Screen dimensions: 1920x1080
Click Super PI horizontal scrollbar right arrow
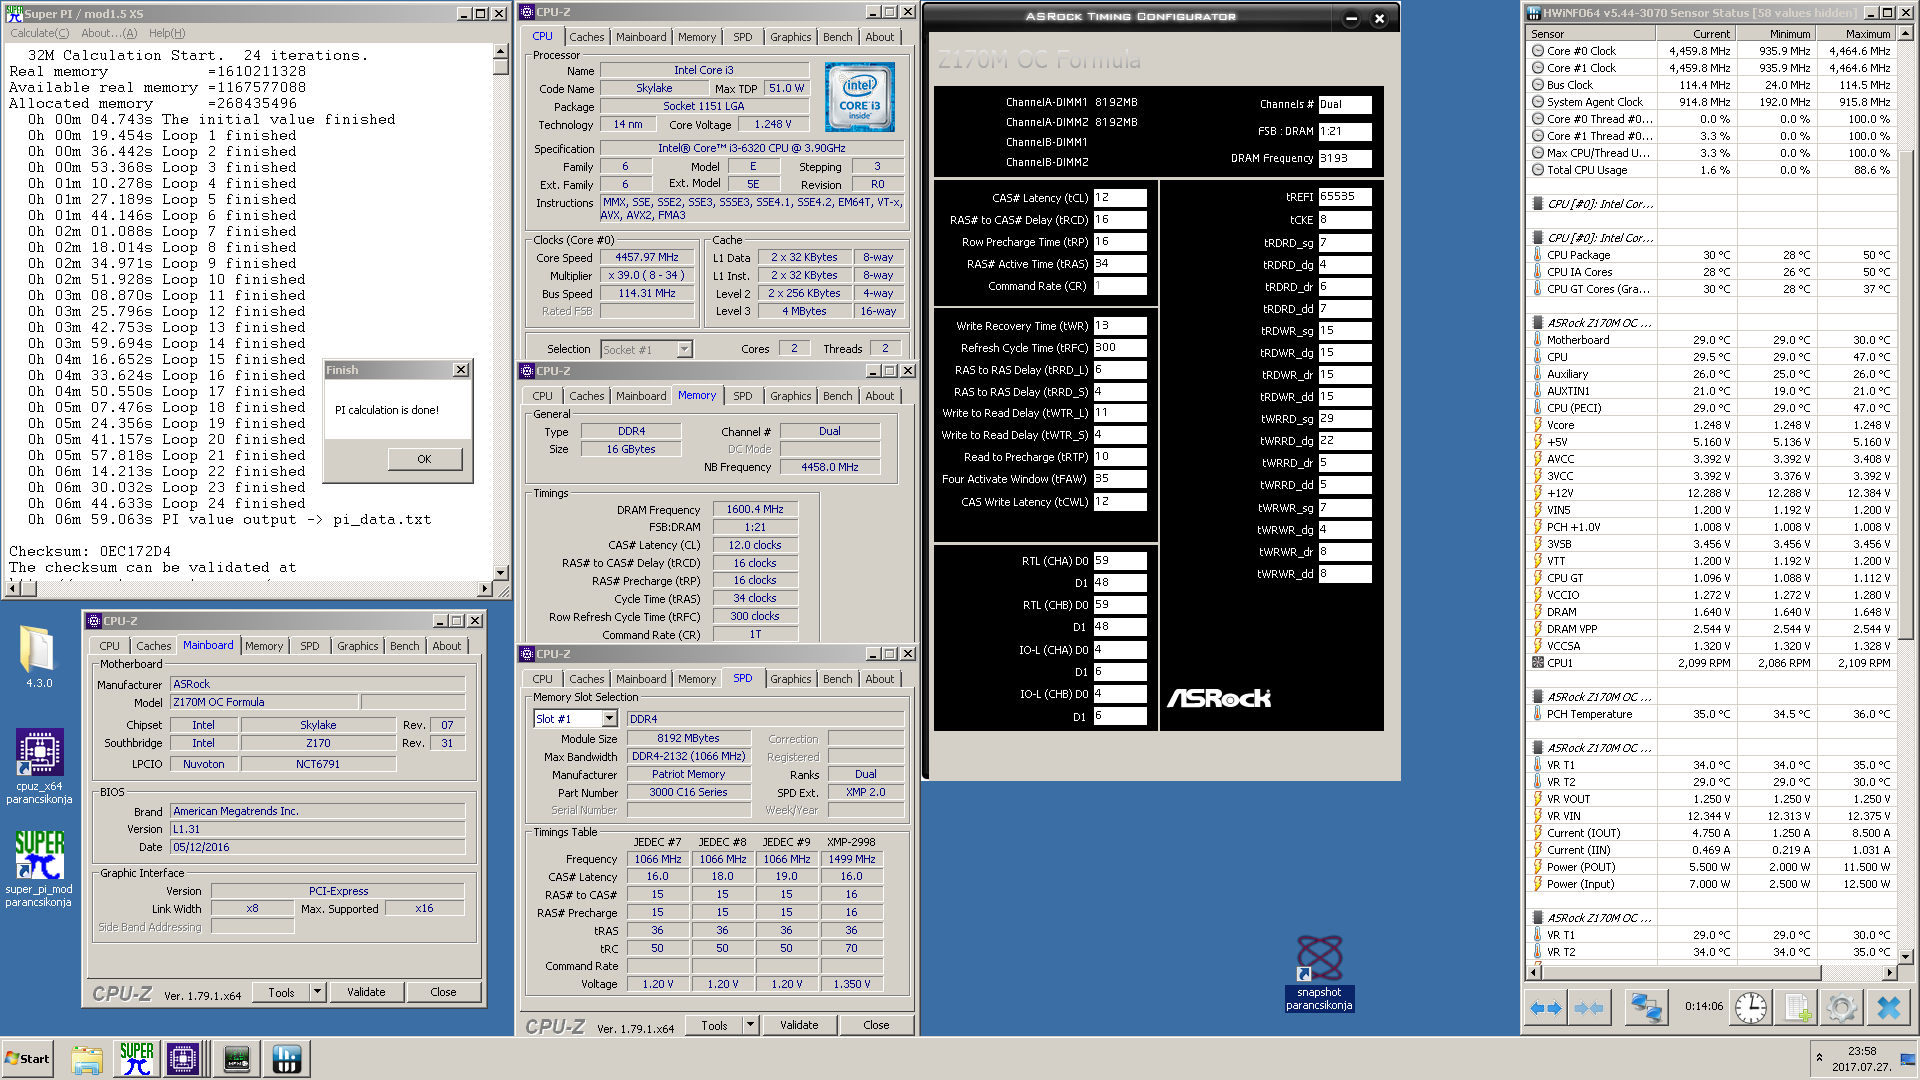coord(484,589)
